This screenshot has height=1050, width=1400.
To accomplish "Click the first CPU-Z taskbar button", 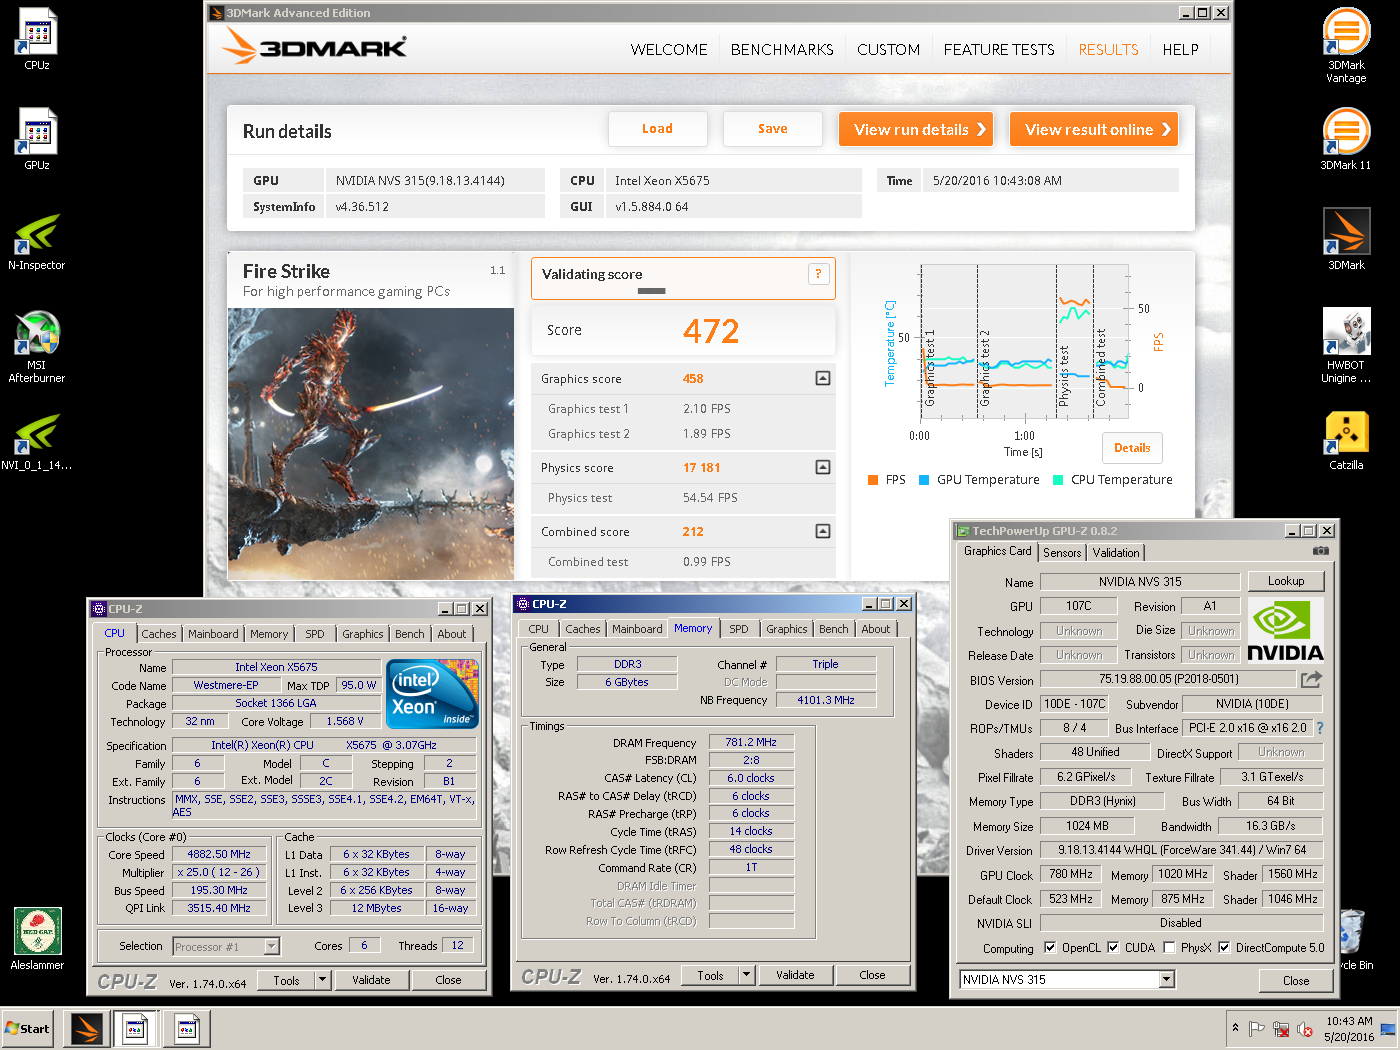I will pos(137,1028).
